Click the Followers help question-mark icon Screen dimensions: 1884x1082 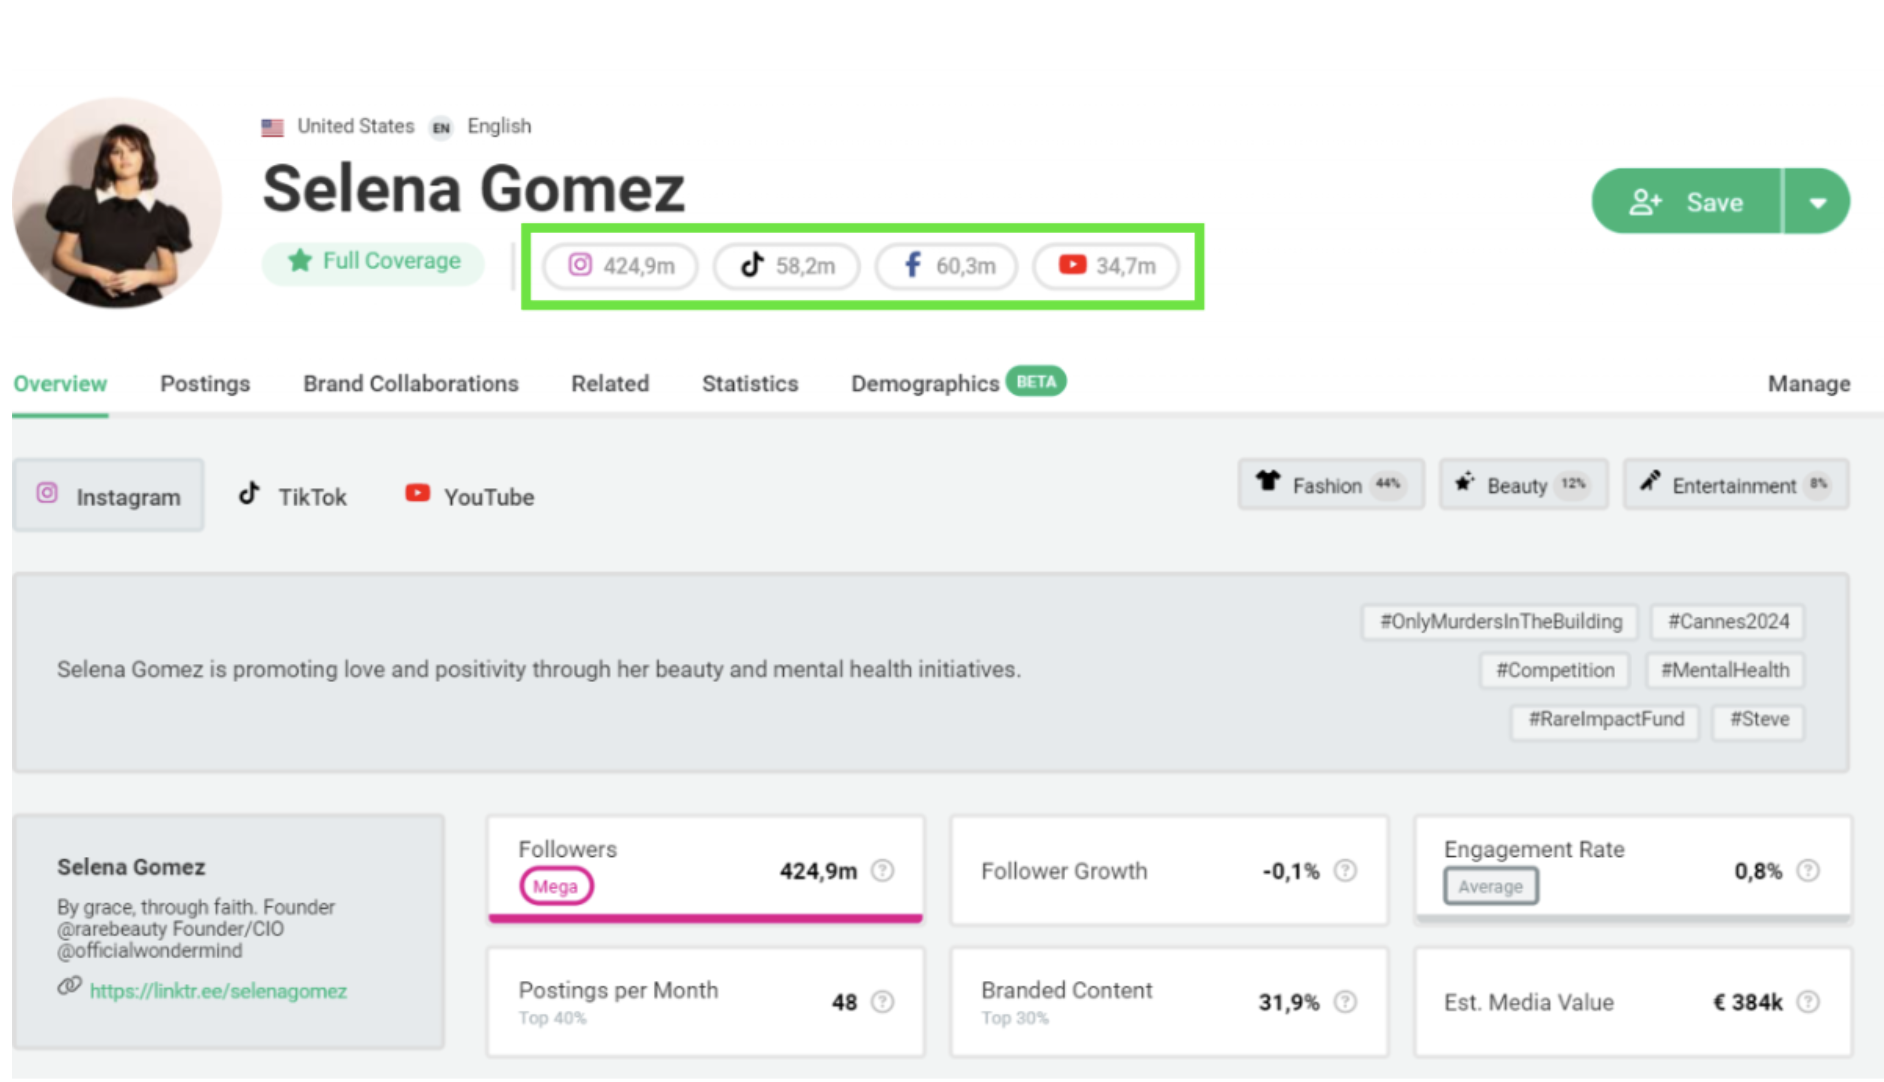coord(882,871)
